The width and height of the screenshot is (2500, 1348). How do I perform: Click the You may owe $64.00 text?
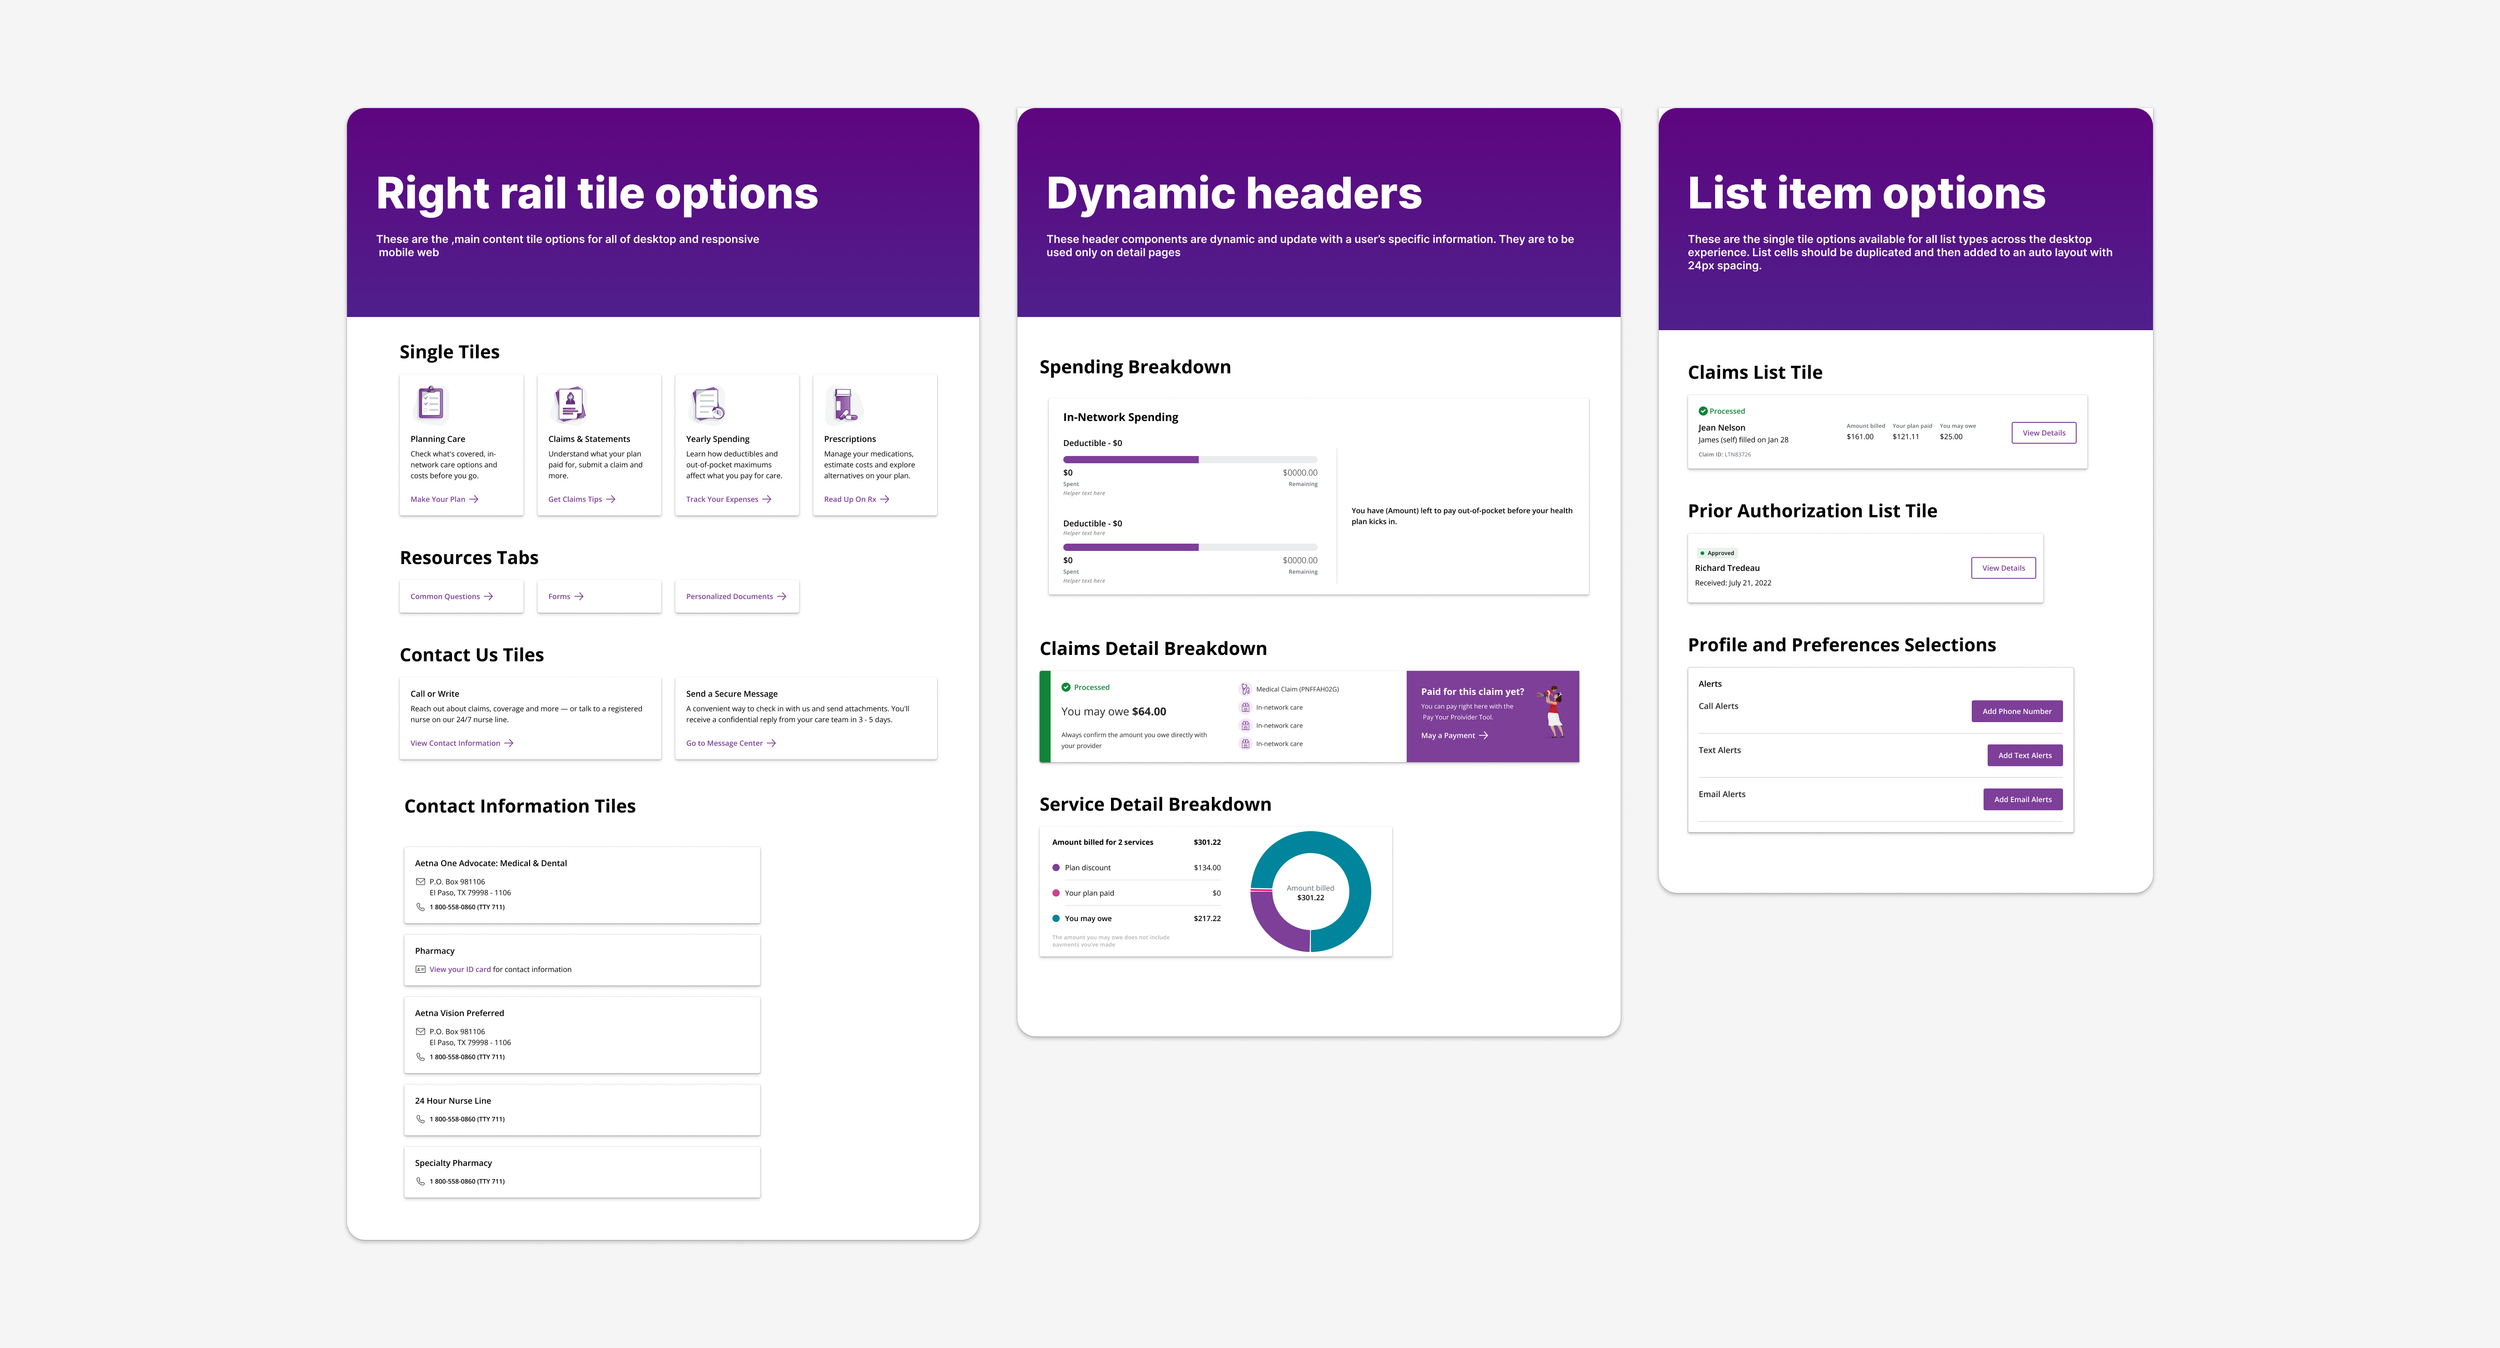click(x=1113, y=712)
